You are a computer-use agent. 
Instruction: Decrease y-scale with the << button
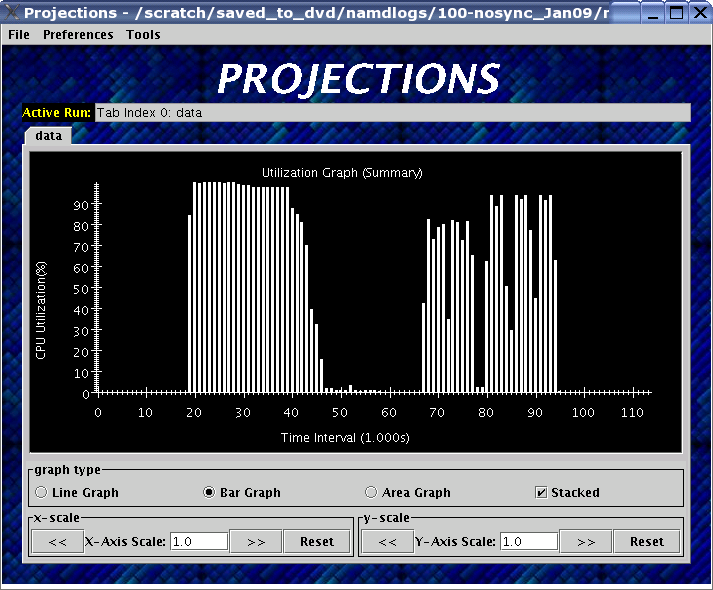coord(387,541)
